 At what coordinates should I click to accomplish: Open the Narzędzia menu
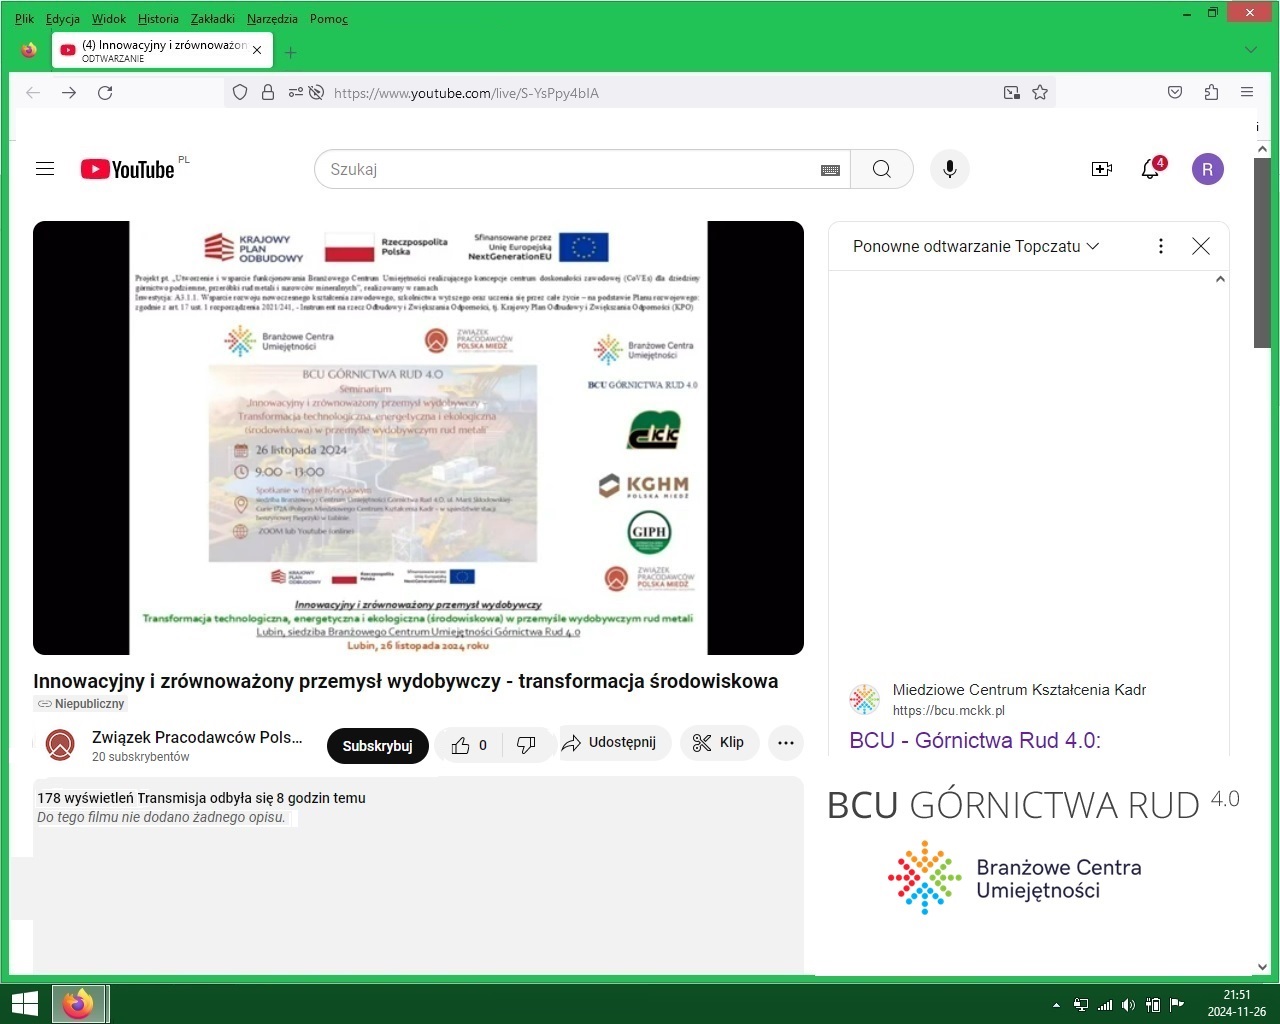point(272,18)
